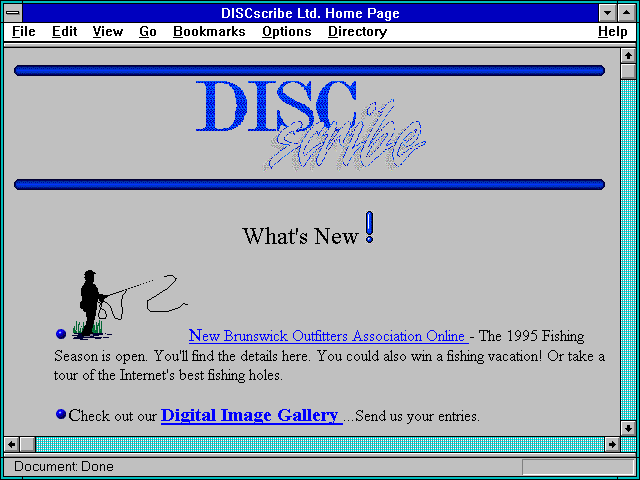This screenshot has width=640, height=480.
Task: Click the blue exclamation mark icon
Action: [x=369, y=227]
